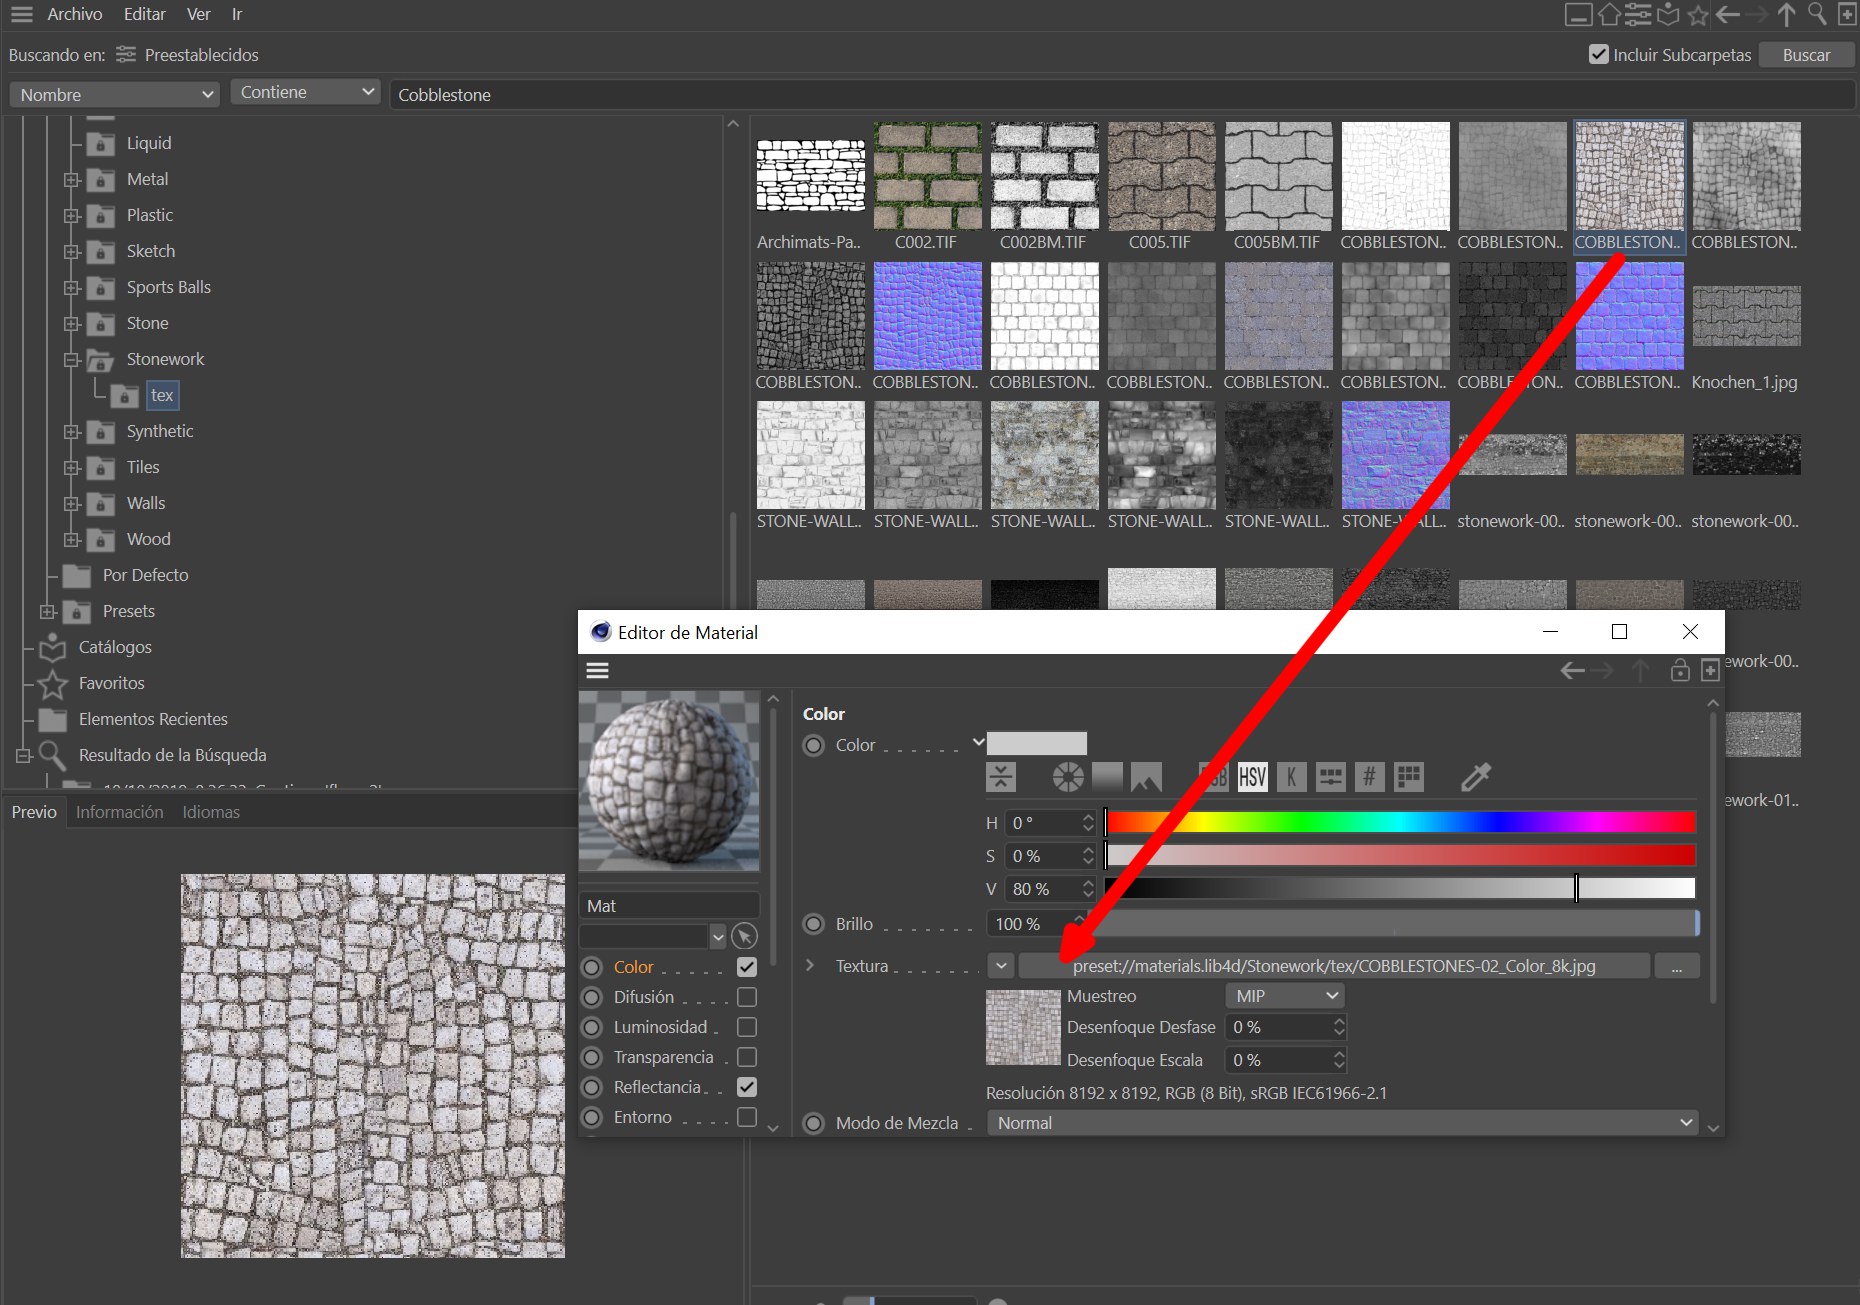Open the Muestreo MIP dropdown
The width and height of the screenshot is (1860, 1305).
[x=1284, y=996]
